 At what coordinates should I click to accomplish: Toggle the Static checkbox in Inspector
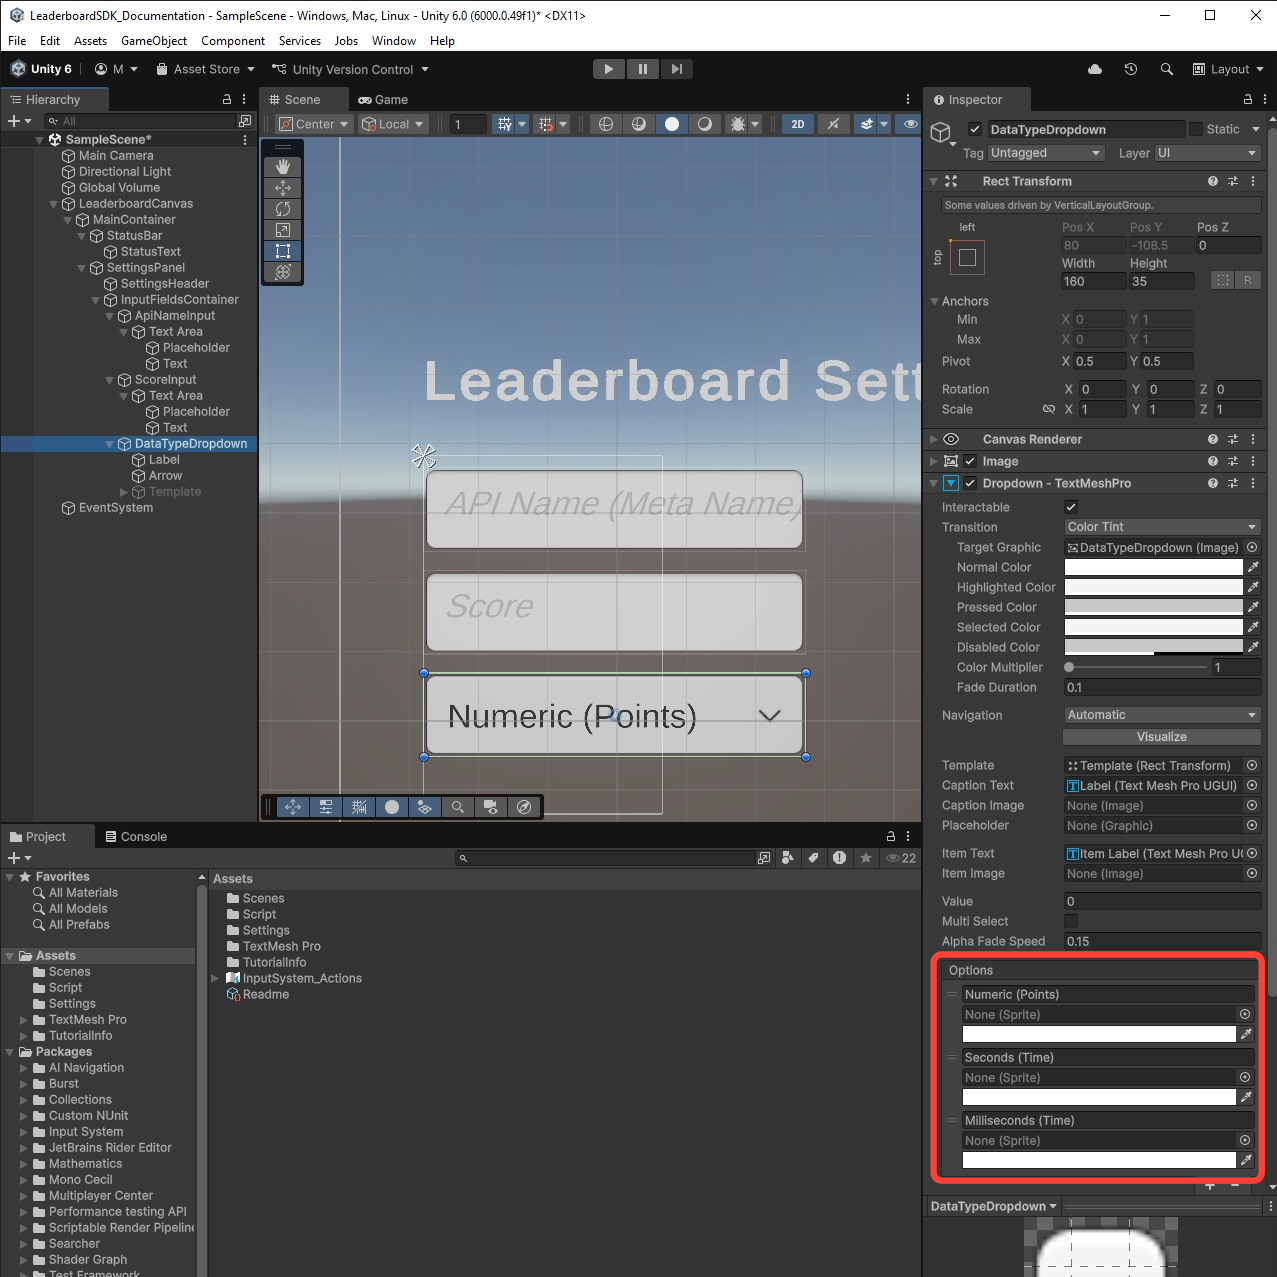(1195, 129)
